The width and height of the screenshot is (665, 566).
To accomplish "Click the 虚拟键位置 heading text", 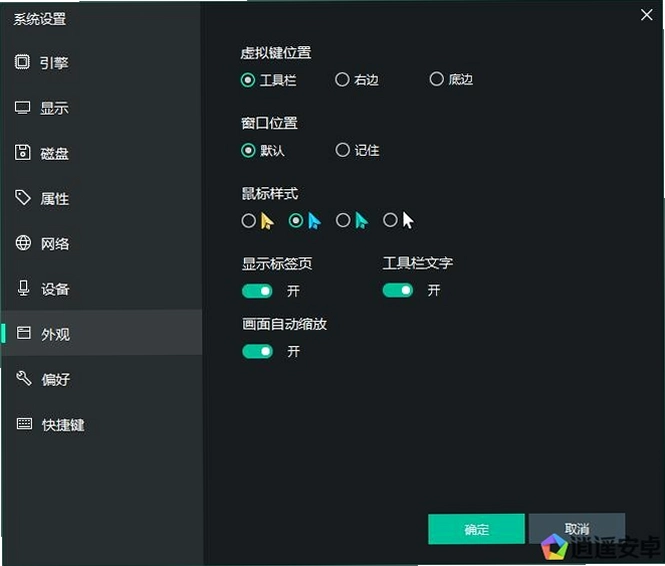I will pyautogui.click(x=276, y=53).
